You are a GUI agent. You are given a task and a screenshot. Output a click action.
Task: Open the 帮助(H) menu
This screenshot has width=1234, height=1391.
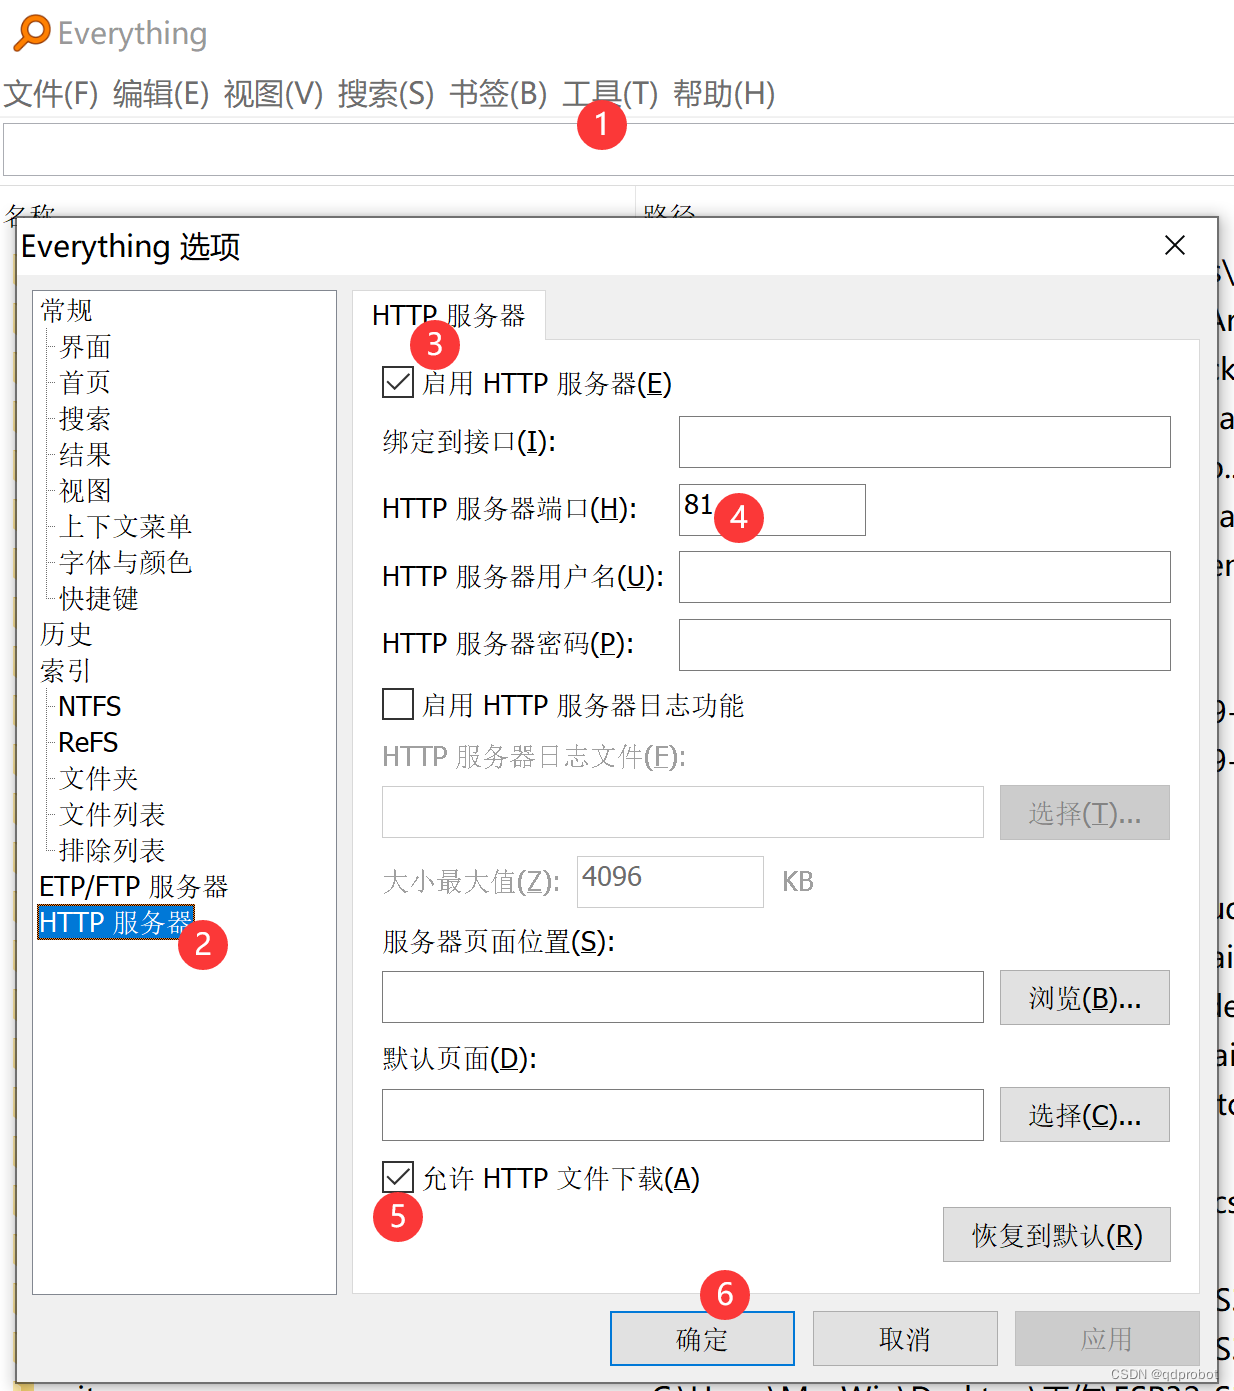click(x=723, y=94)
